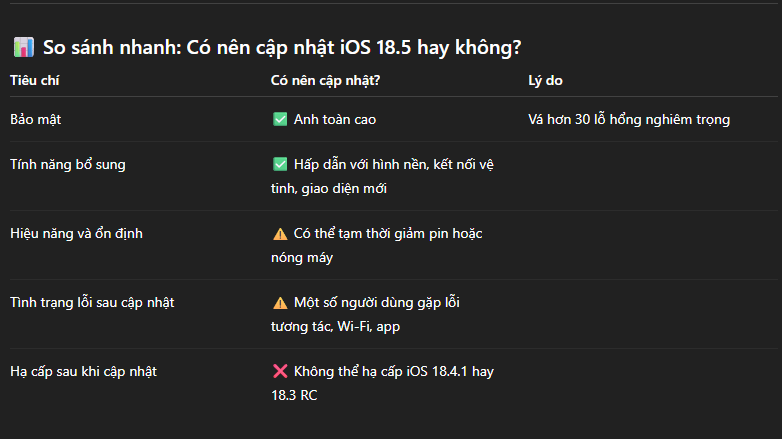Click the 'An toàn cao' text
Image resolution: width=782 pixels, height=439 pixels.
tap(335, 120)
